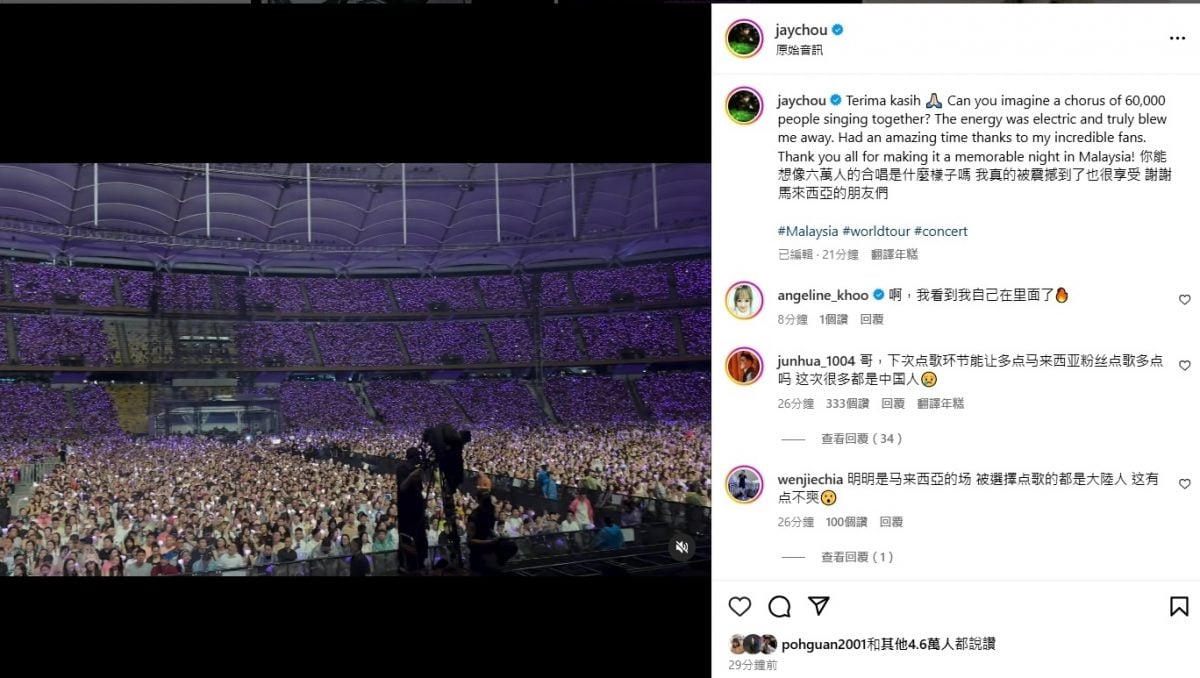View angeline_khoo's profile avatar
The height and width of the screenshot is (678, 1200).
point(744,300)
